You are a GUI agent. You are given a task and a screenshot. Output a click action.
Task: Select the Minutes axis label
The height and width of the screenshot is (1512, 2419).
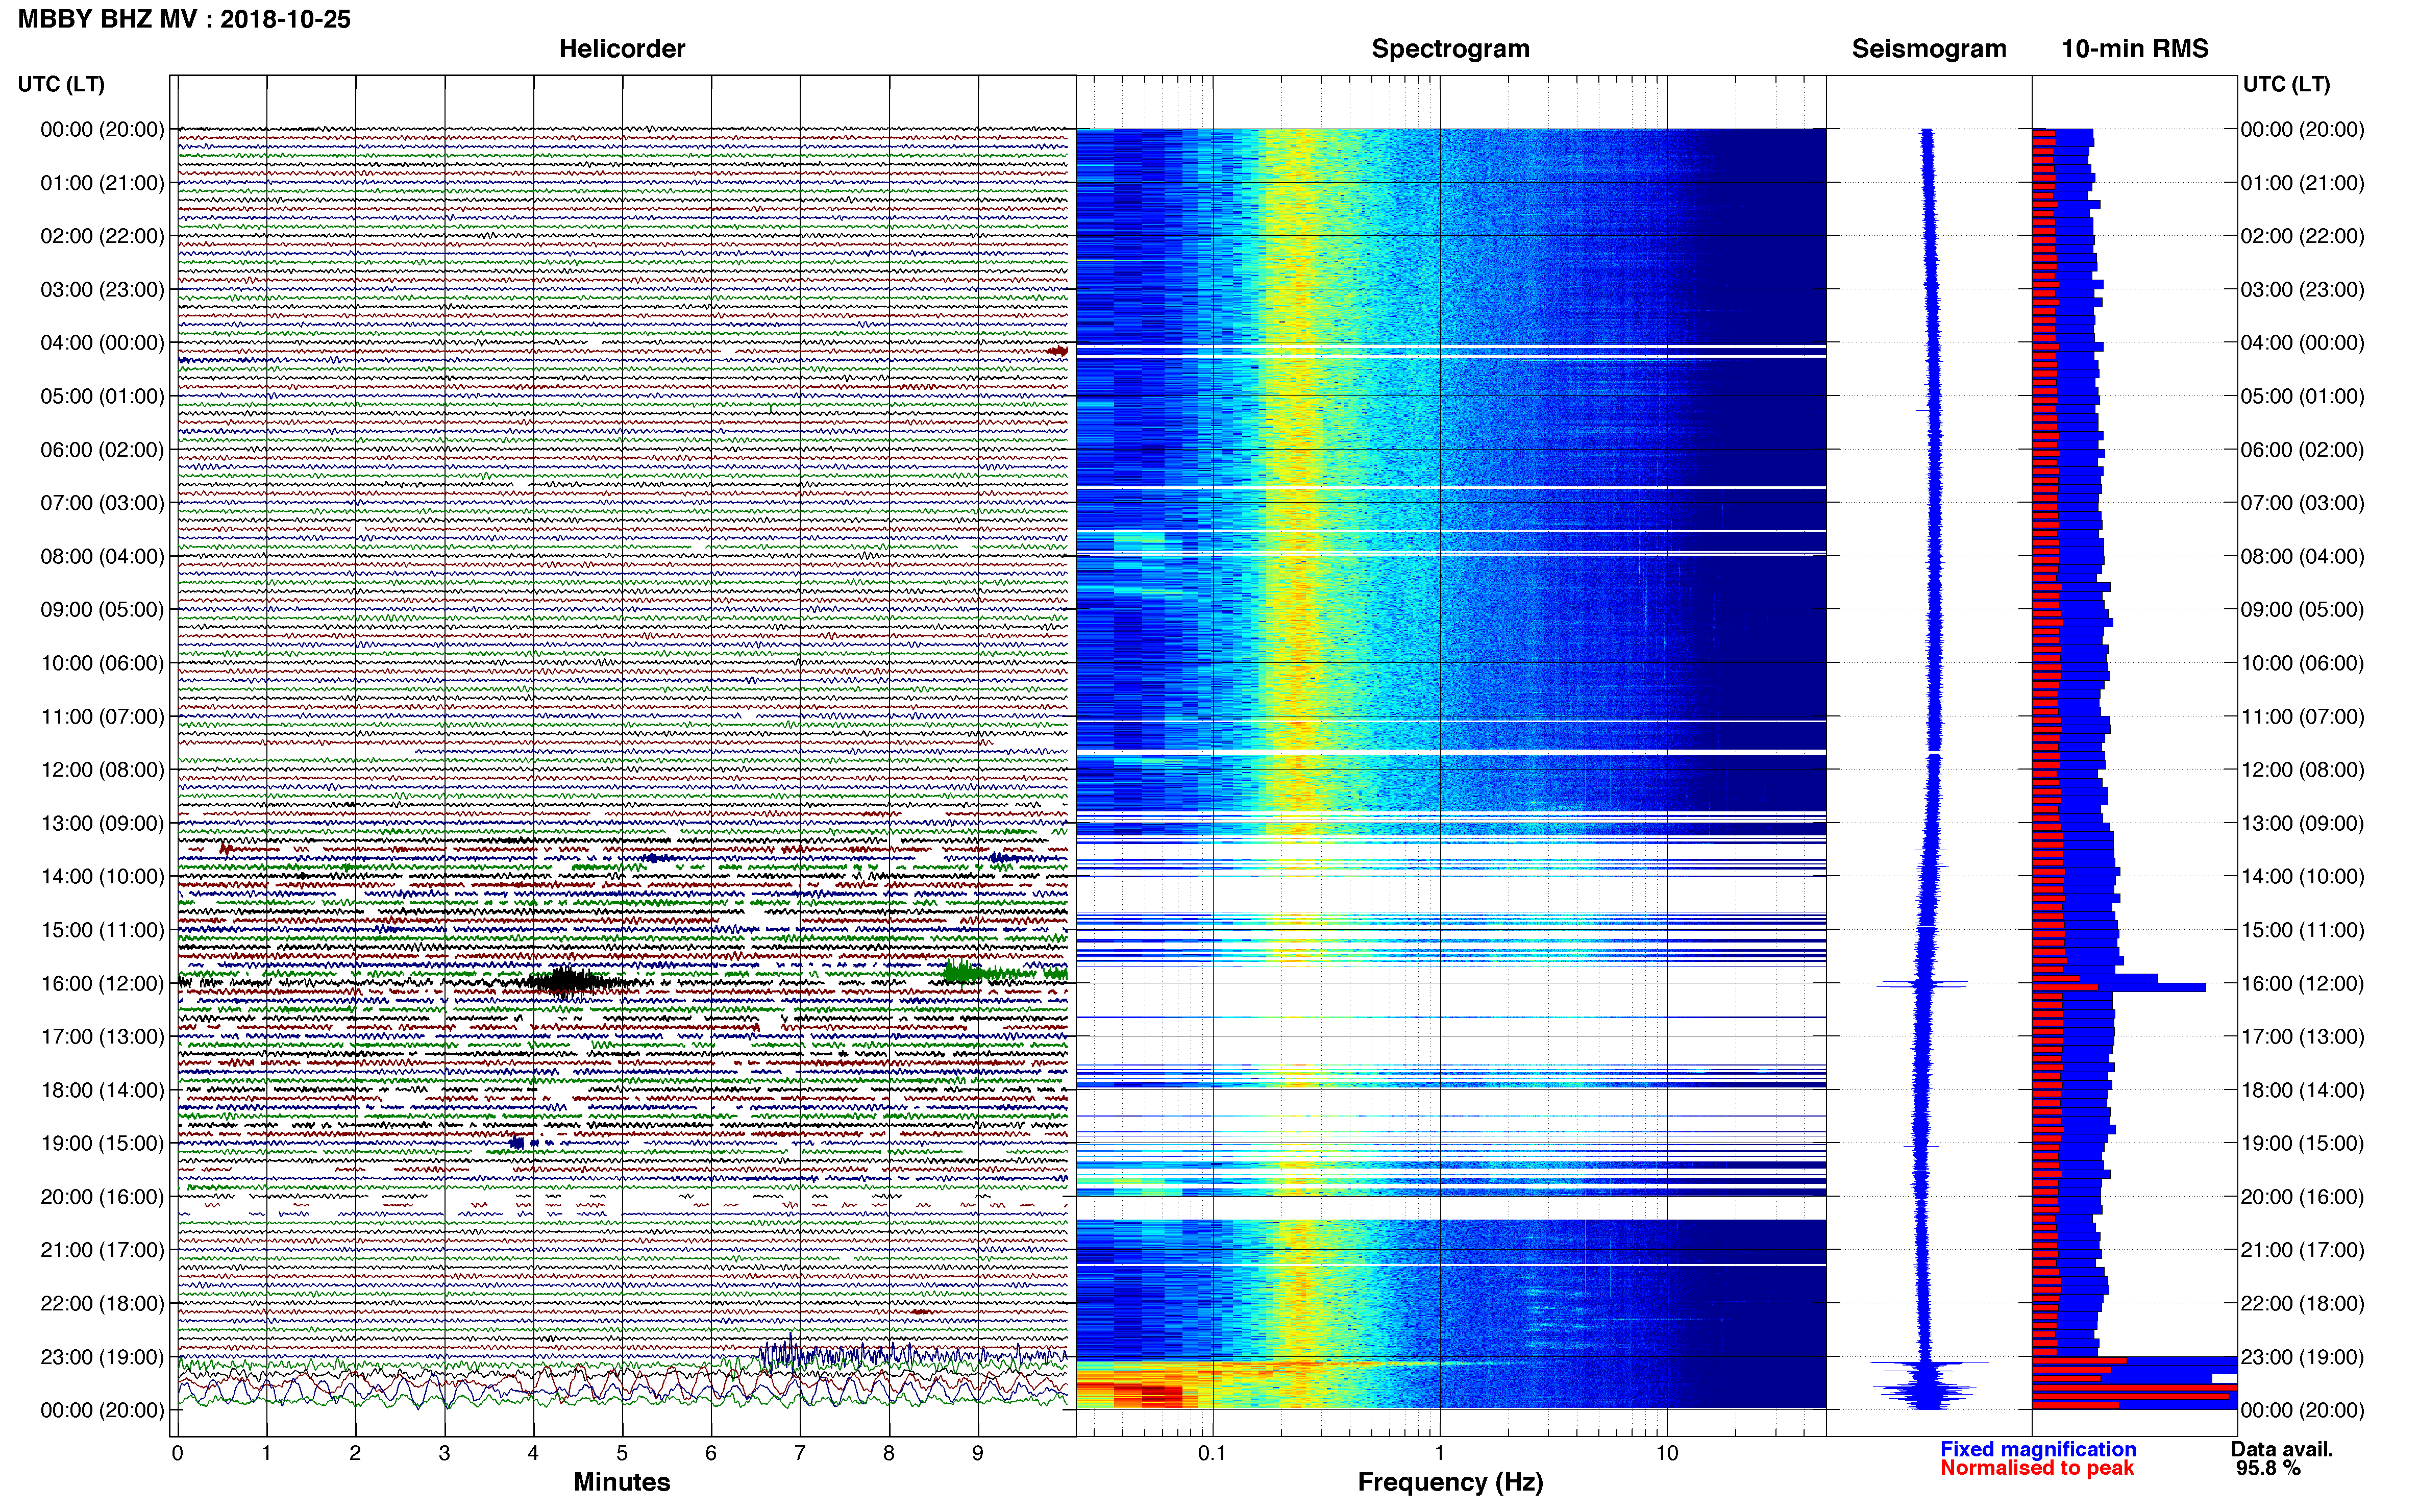(x=622, y=1482)
